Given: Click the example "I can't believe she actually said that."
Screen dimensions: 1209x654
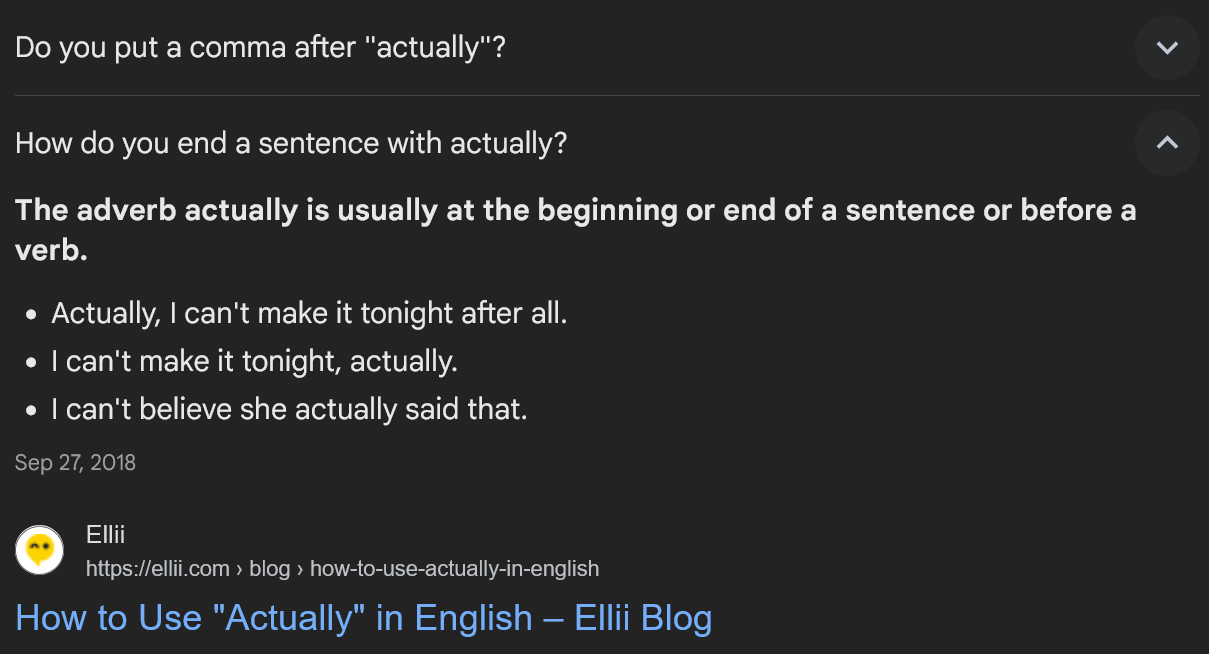Looking at the screenshot, I should 289,409.
